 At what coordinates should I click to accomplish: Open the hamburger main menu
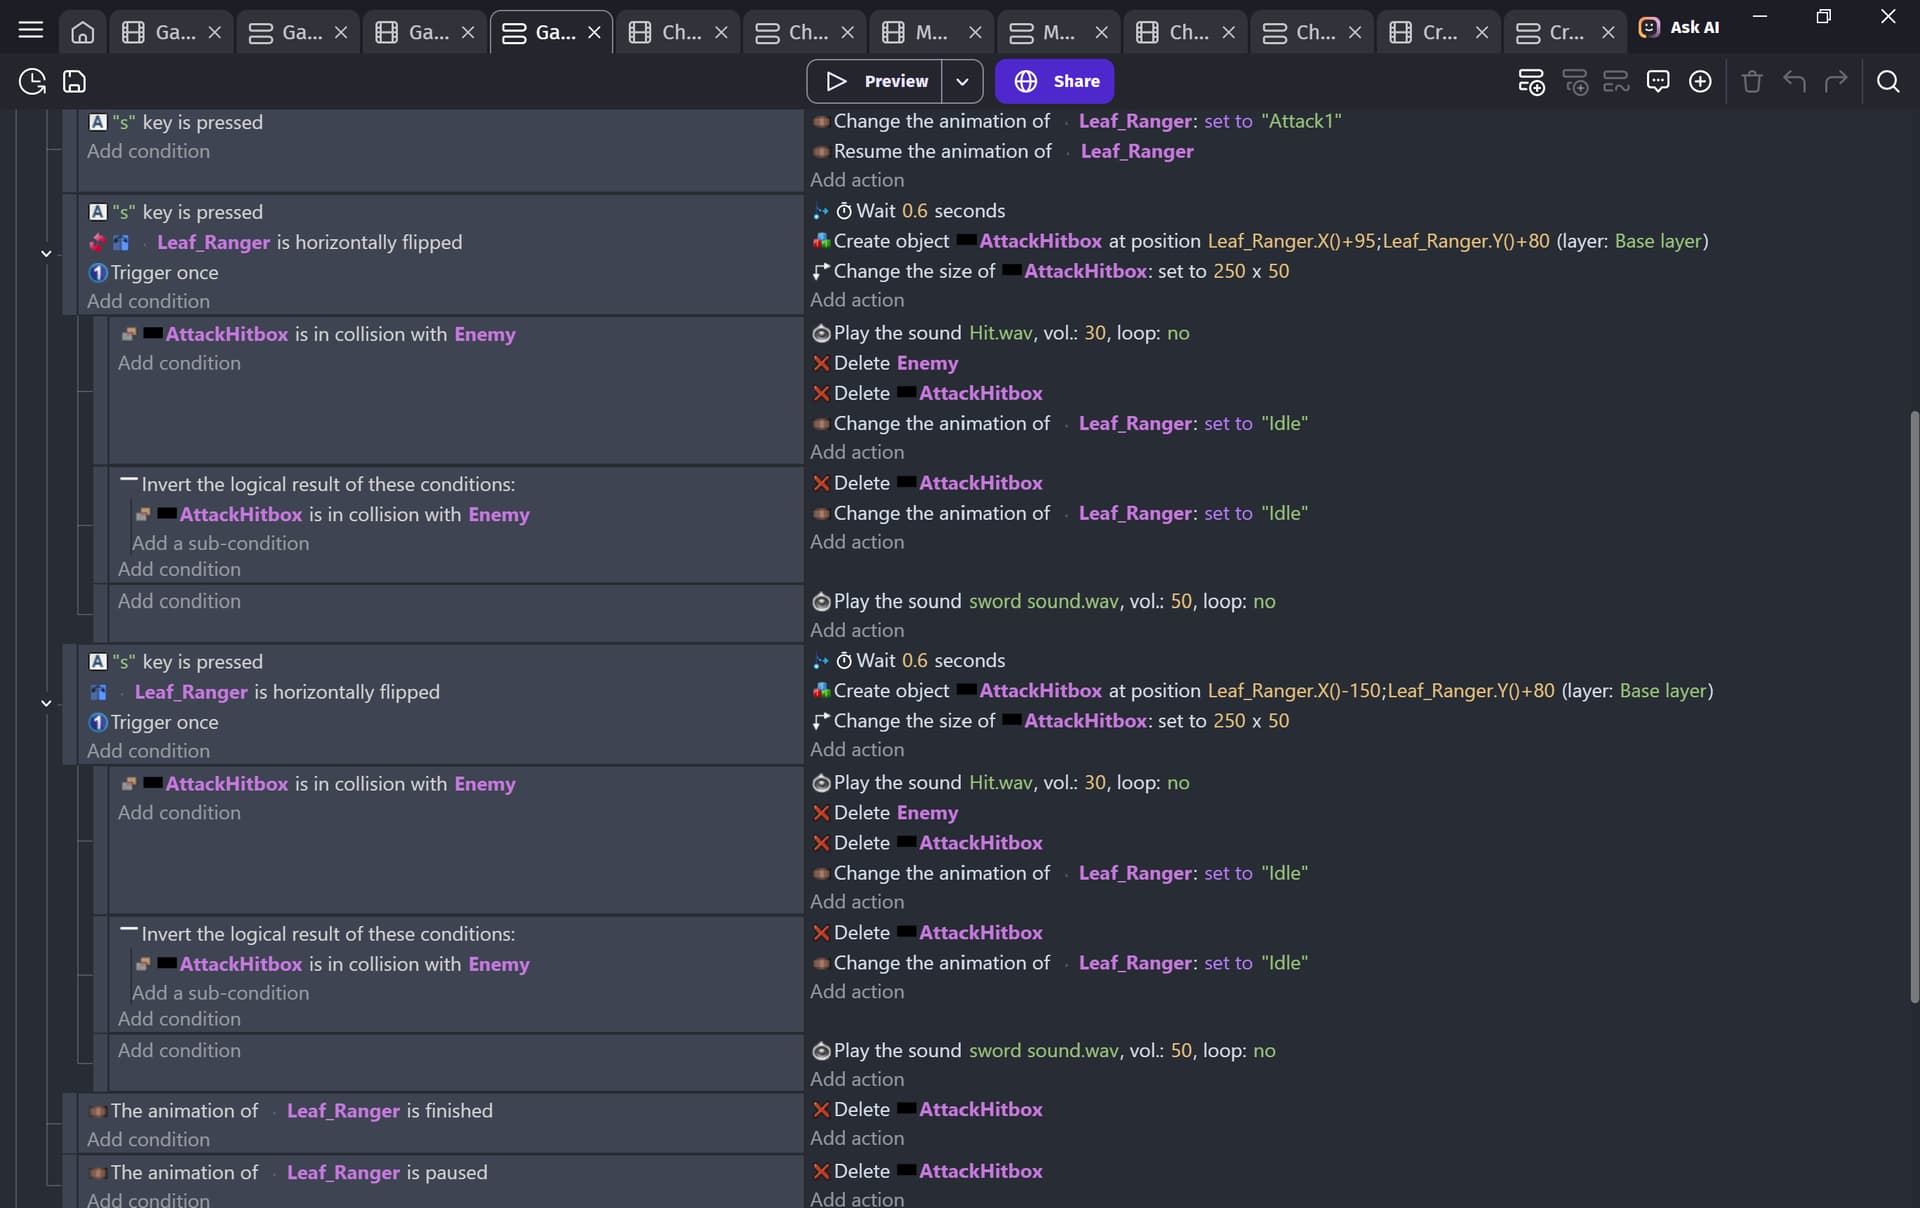pyautogui.click(x=31, y=30)
